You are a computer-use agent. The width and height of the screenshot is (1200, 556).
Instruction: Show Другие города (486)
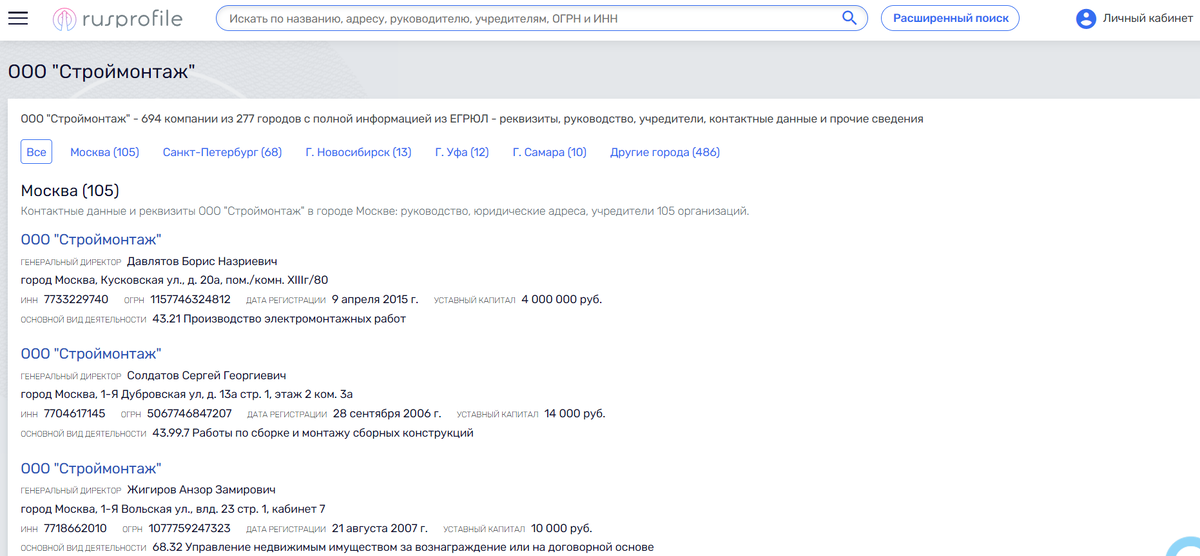(x=665, y=152)
